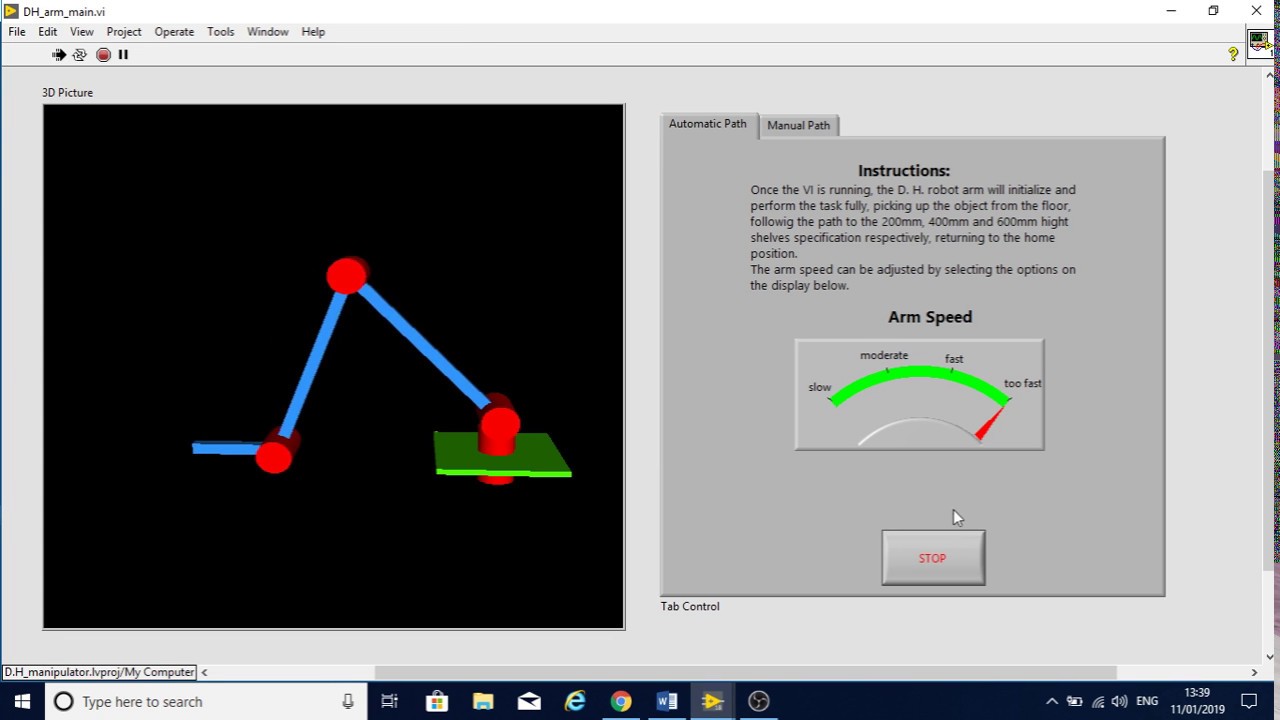Open File Explorer from the taskbar
1280x720 pixels.
[483, 702]
